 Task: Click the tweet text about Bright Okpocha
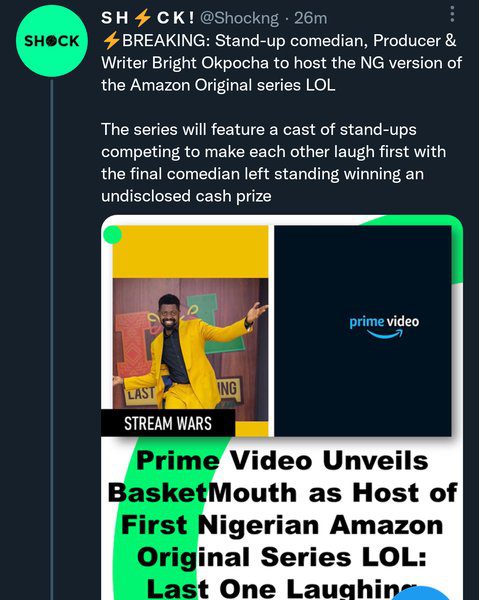coord(282,63)
